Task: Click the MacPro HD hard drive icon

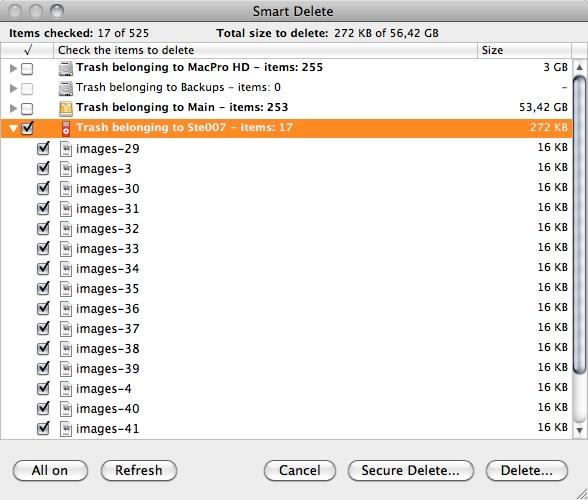Action: tap(66, 68)
